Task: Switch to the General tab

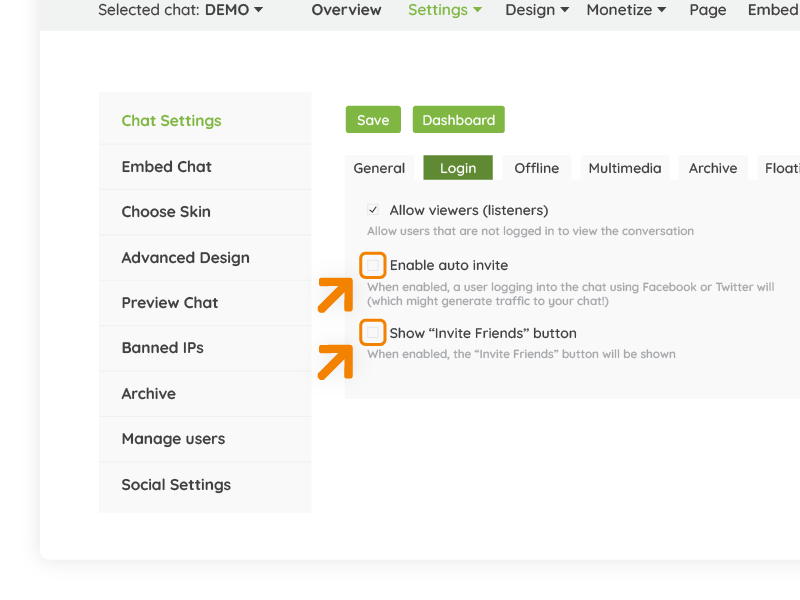Action: coord(379,168)
